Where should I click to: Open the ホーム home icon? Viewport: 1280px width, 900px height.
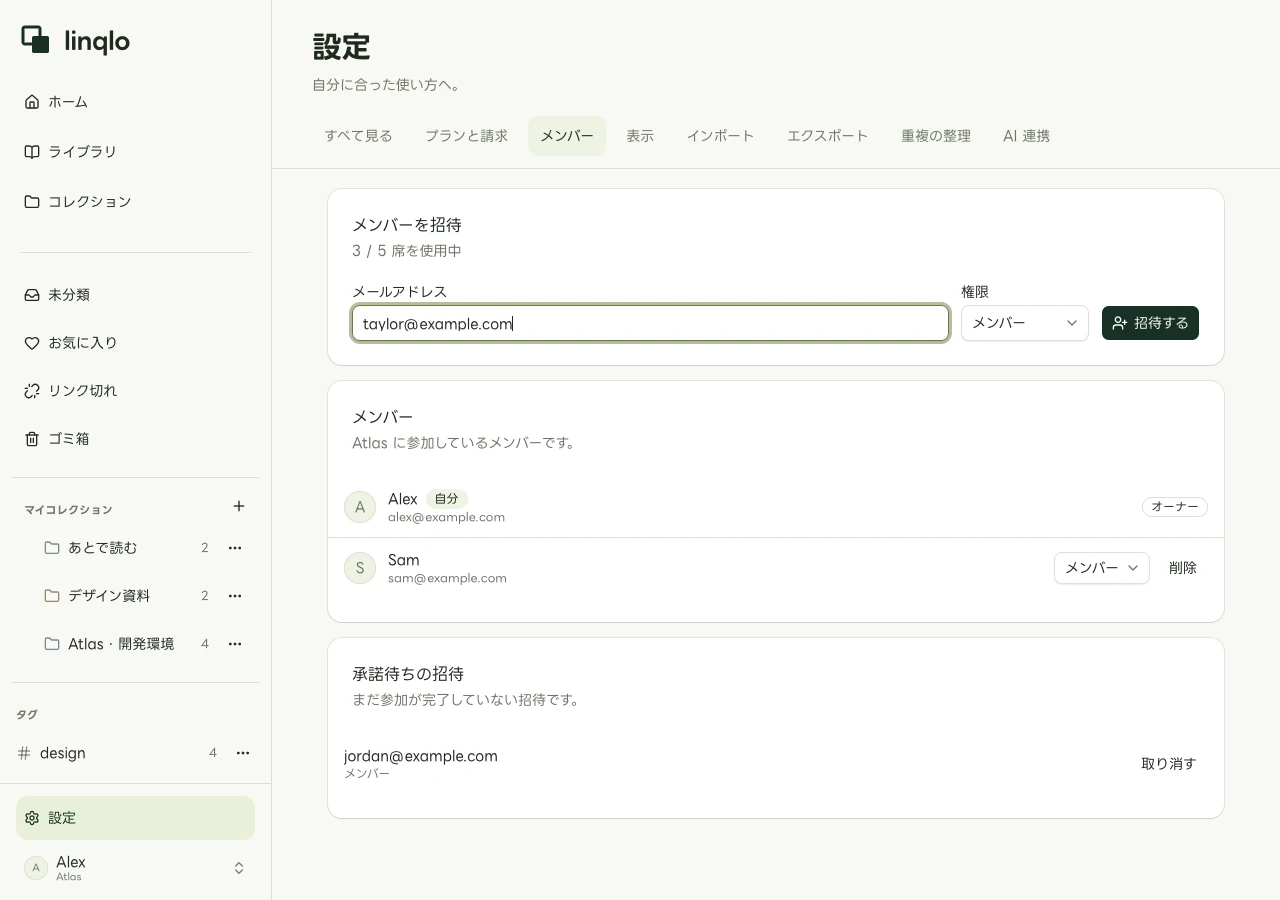[x=32, y=102]
